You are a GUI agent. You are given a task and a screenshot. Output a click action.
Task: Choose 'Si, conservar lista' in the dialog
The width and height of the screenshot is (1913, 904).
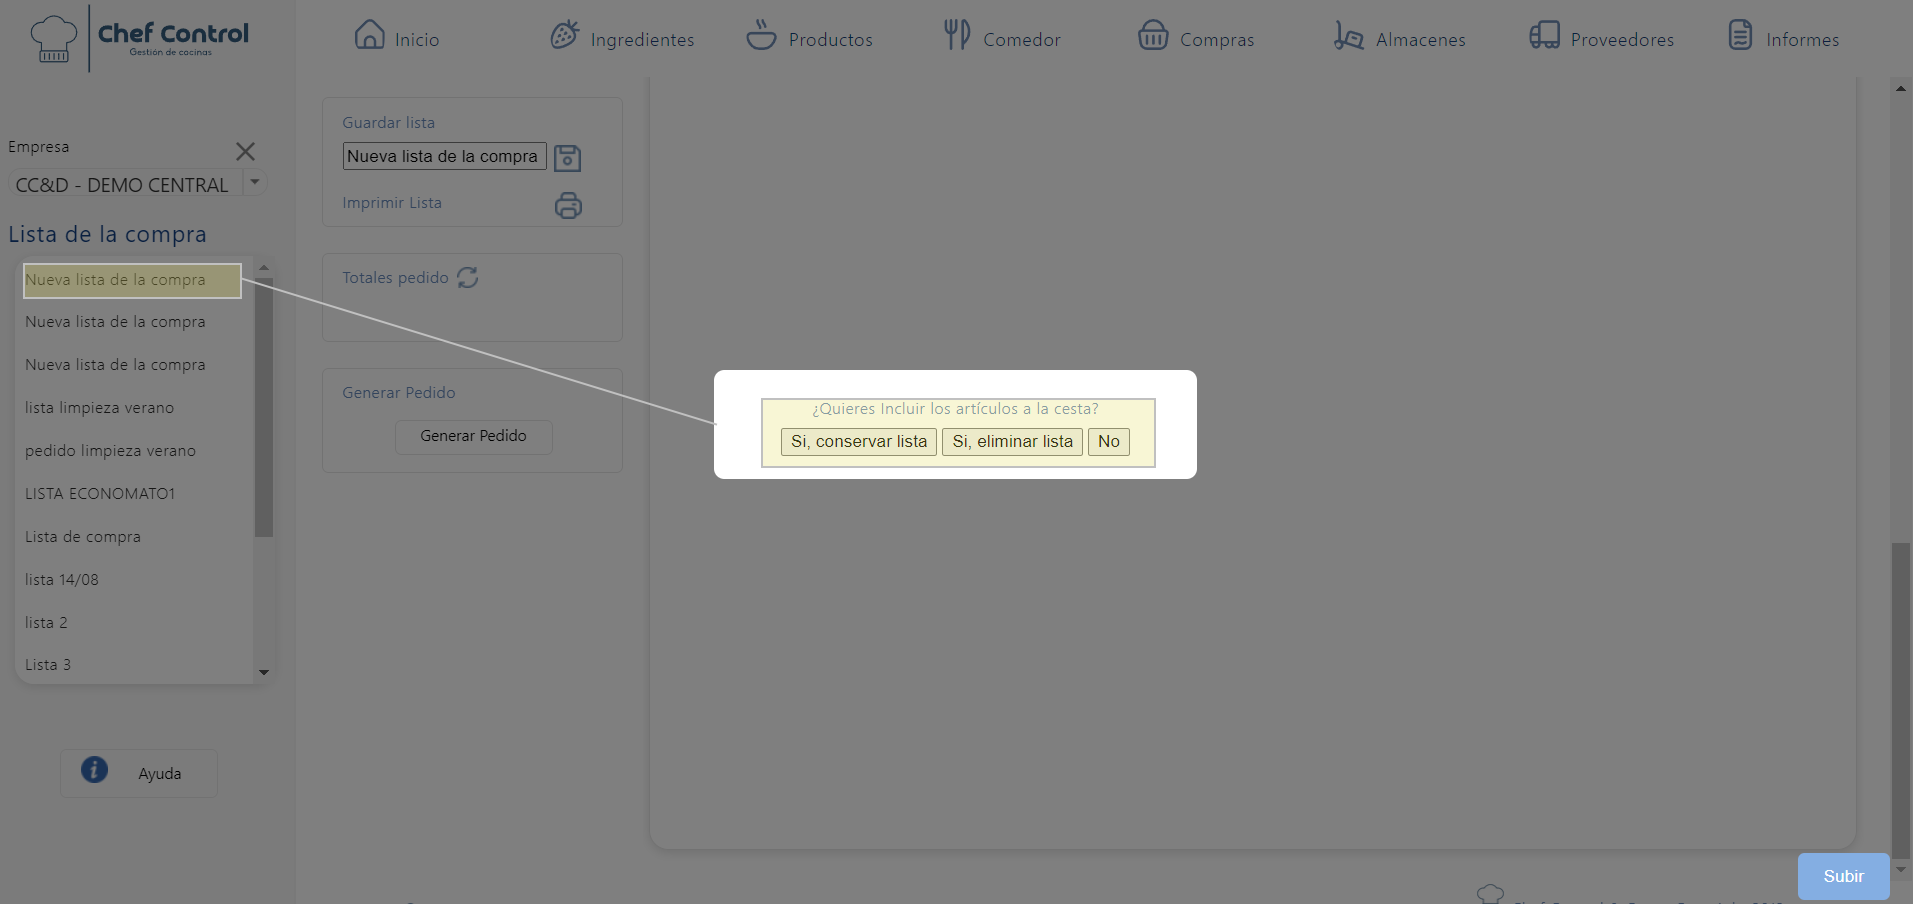(x=859, y=442)
